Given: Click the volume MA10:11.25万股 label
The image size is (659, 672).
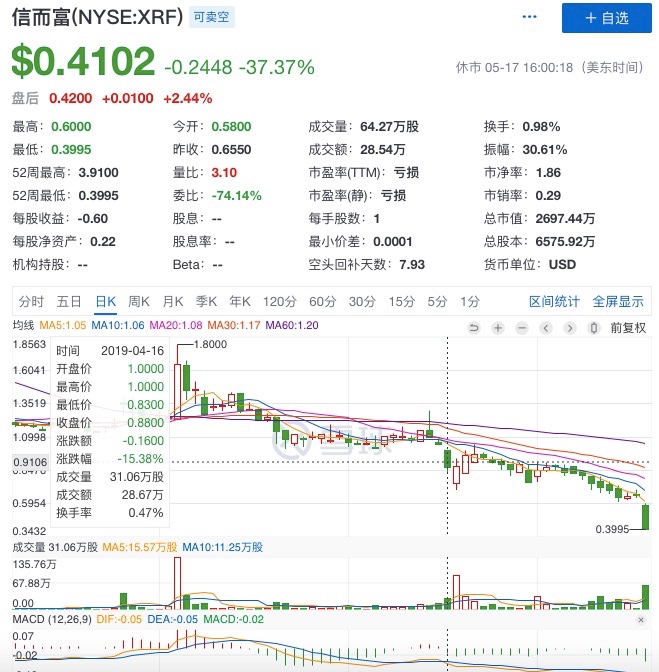Looking at the screenshot, I should [222, 548].
